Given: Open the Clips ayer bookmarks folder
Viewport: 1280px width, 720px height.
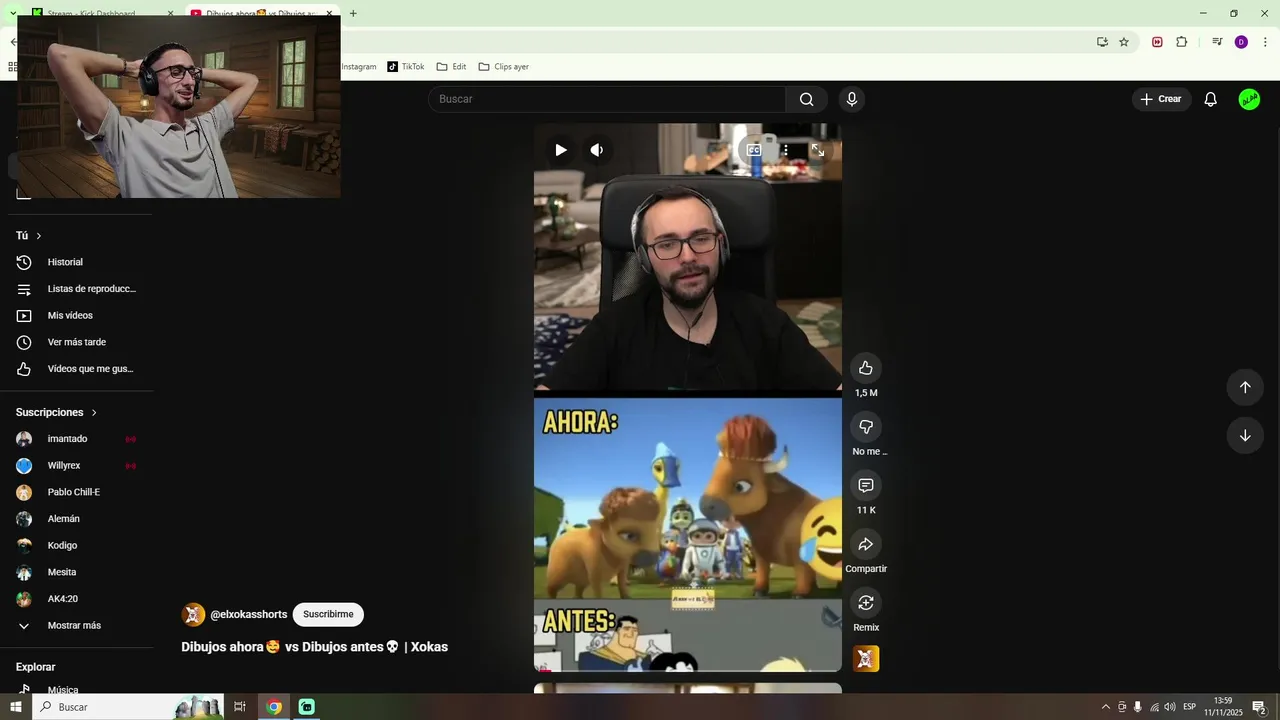Looking at the screenshot, I should coord(503,67).
